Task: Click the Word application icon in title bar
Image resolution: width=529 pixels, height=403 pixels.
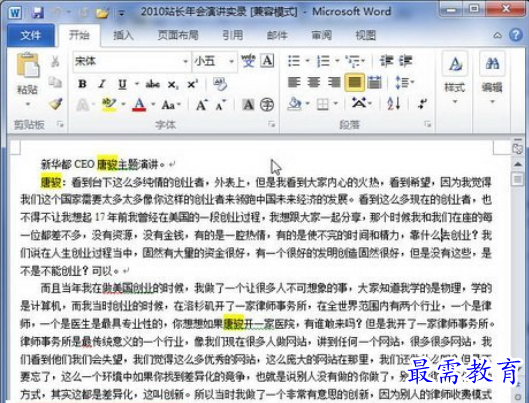Action: [x=16, y=13]
